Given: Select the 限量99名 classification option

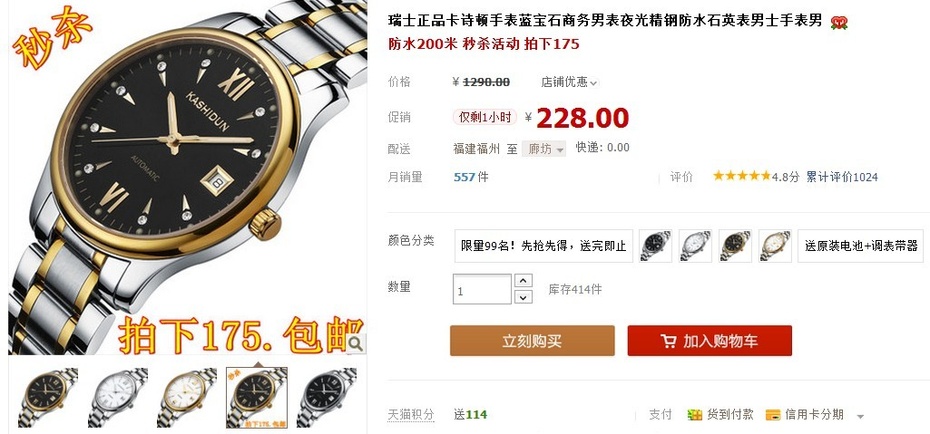Looking at the screenshot, I should point(544,246).
